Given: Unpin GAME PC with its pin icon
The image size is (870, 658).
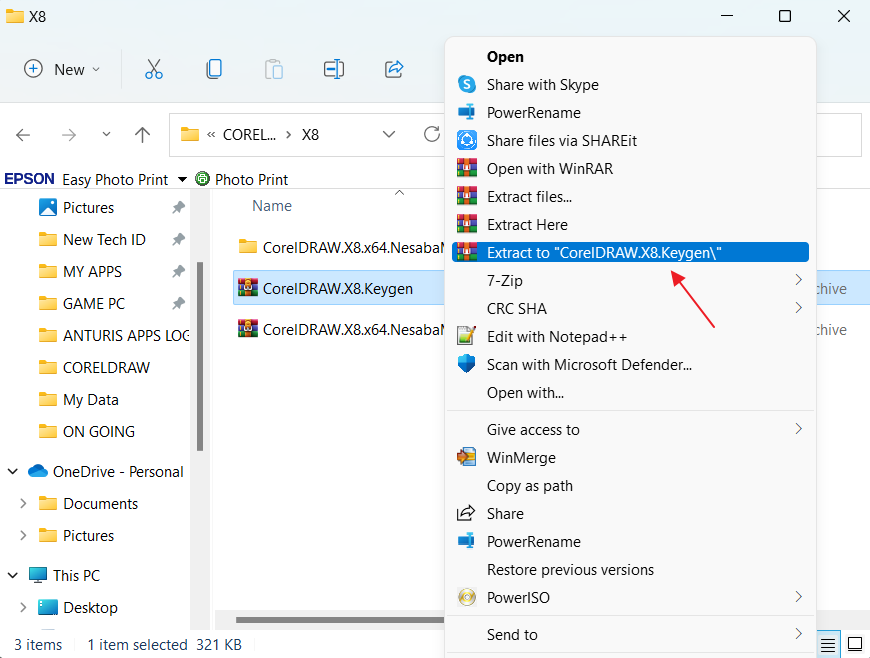Looking at the screenshot, I should pos(178,303).
